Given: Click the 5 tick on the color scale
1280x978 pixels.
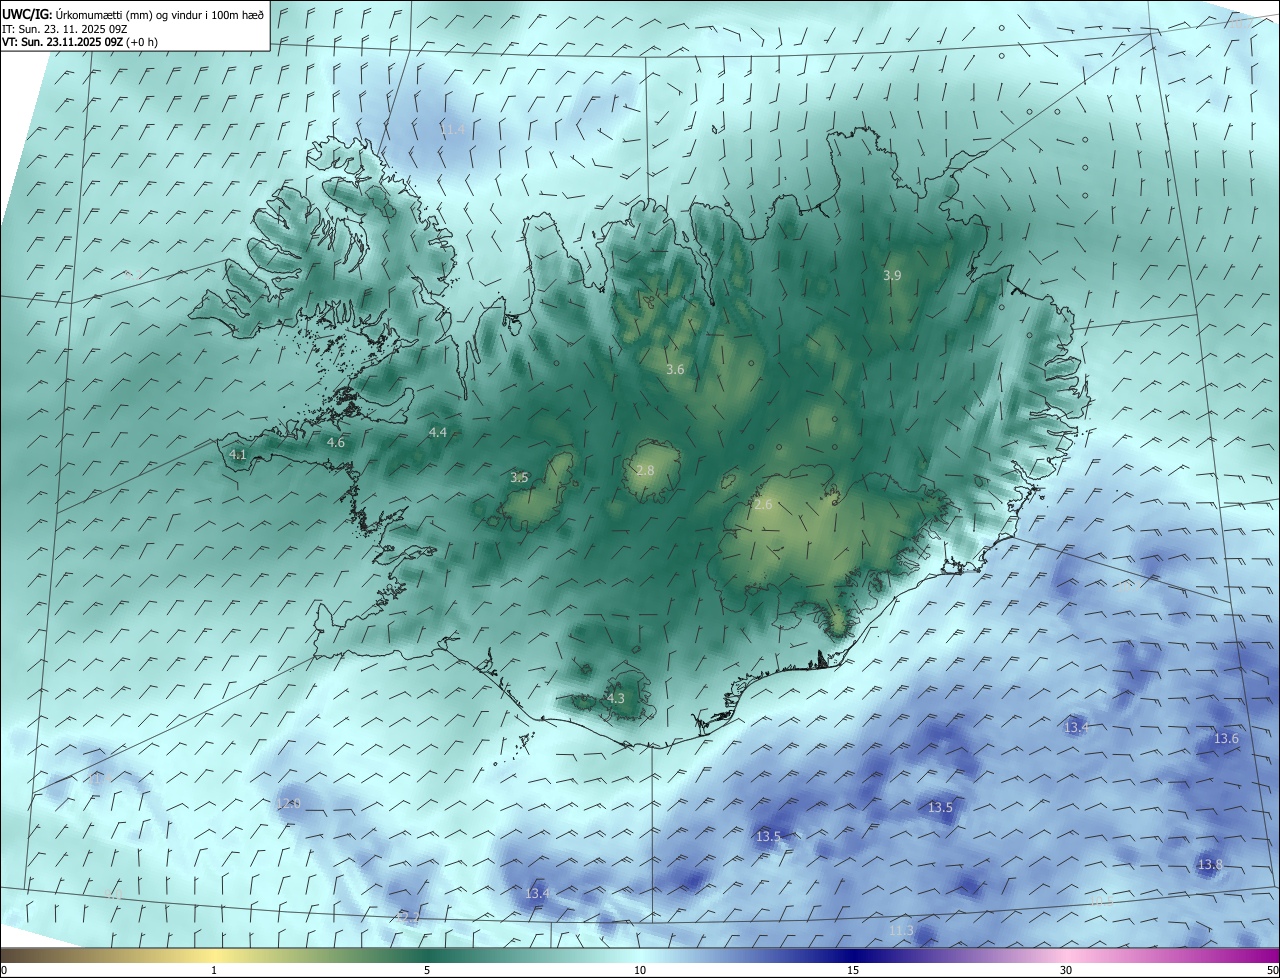Looking at the screenshot, I should (427, 970).
